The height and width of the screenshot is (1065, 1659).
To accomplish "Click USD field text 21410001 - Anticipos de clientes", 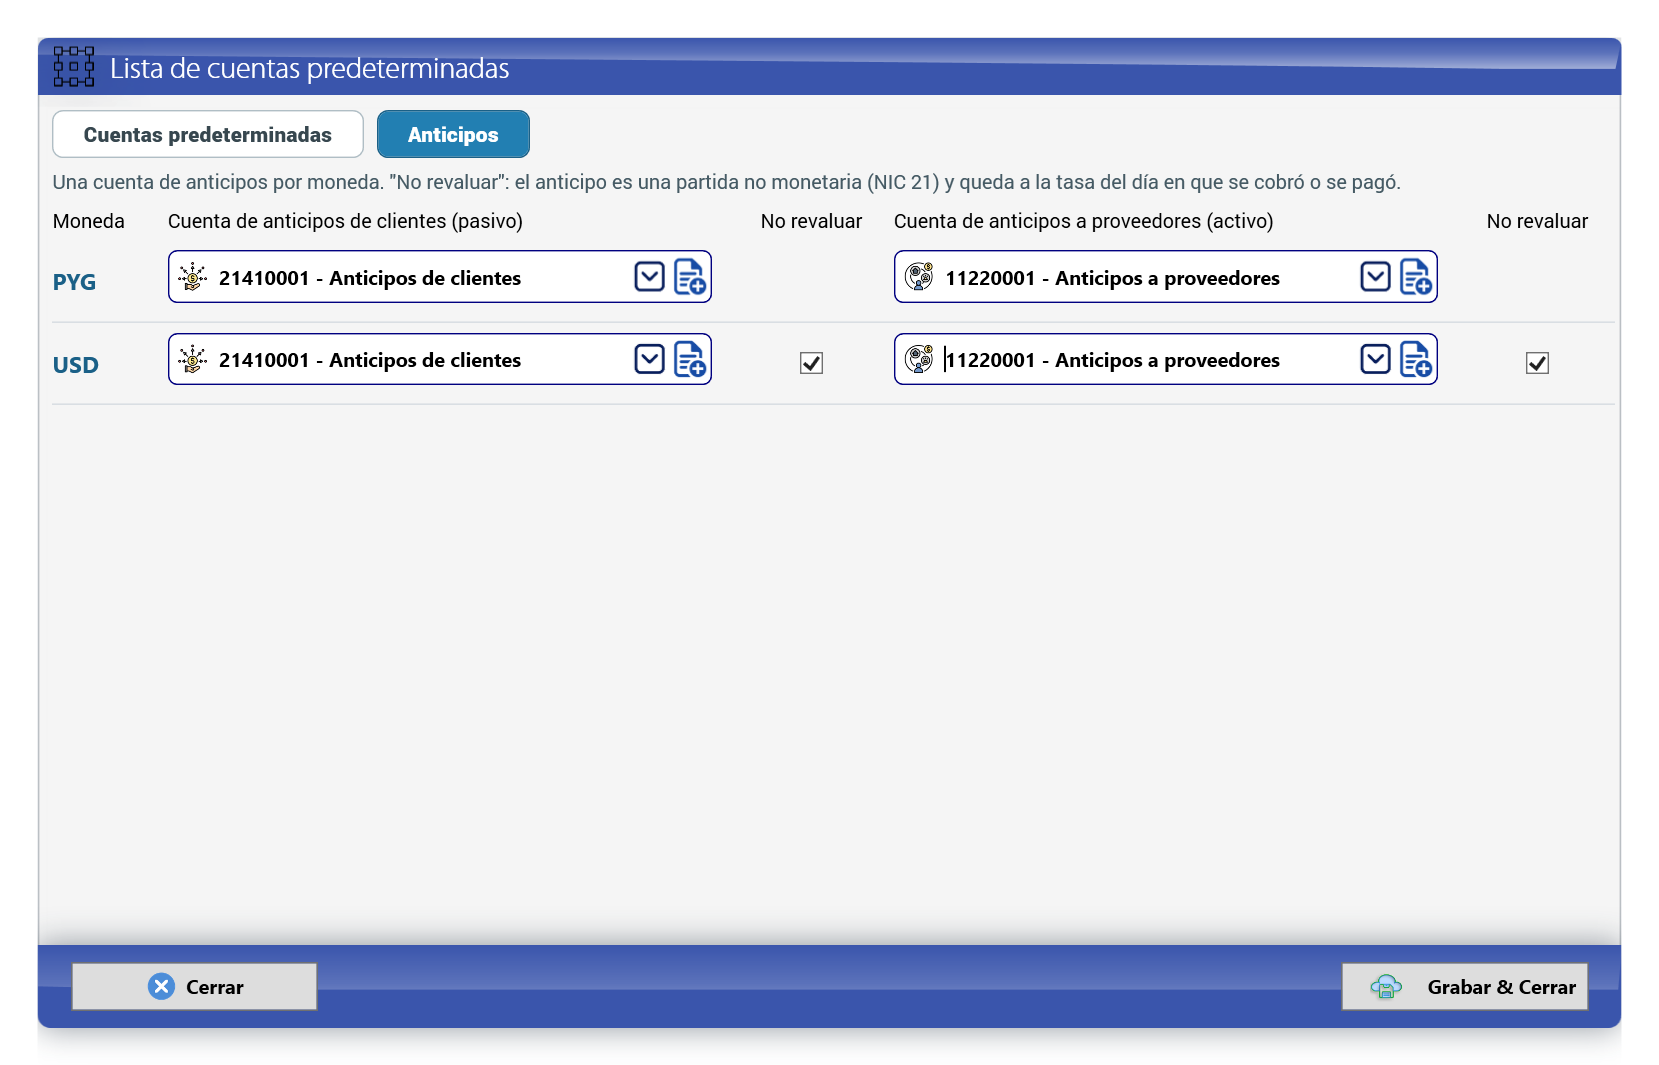I will 370,360.
